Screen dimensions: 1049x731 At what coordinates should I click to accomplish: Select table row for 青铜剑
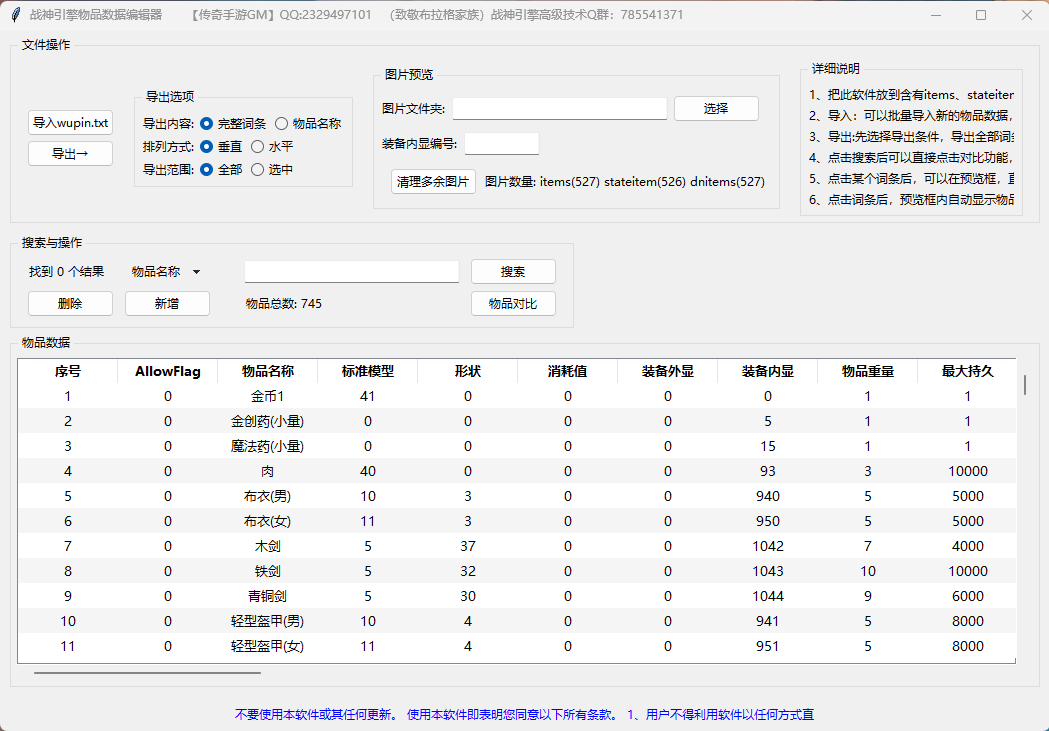267,596
